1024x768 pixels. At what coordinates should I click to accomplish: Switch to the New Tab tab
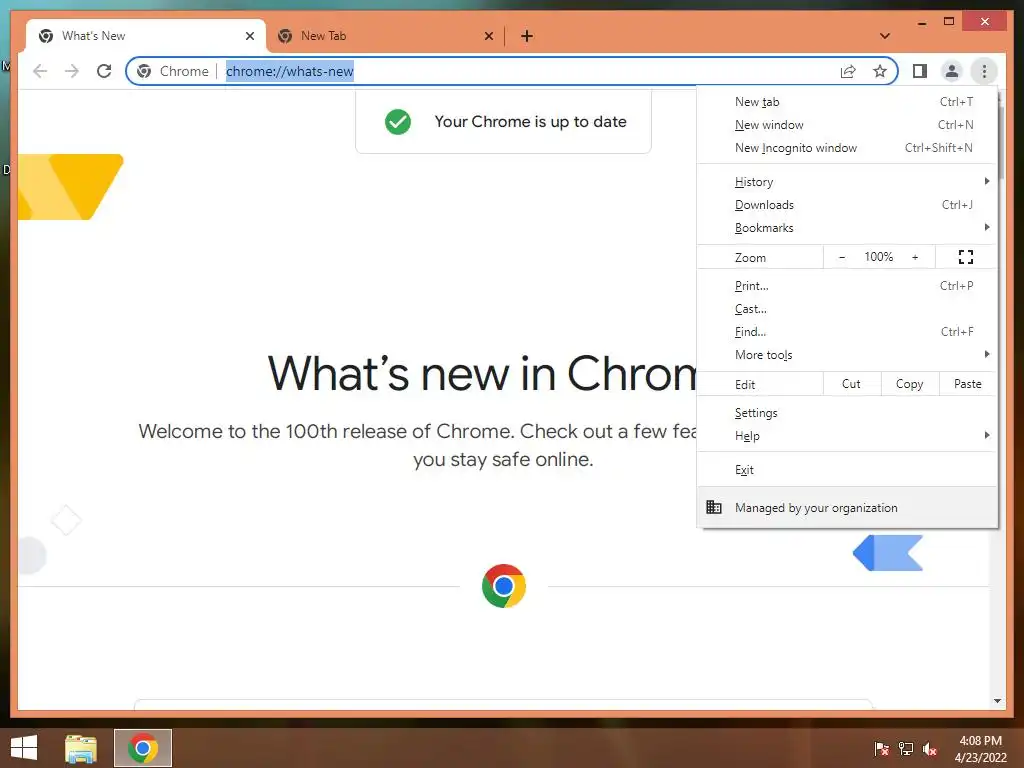click(385, 36)
